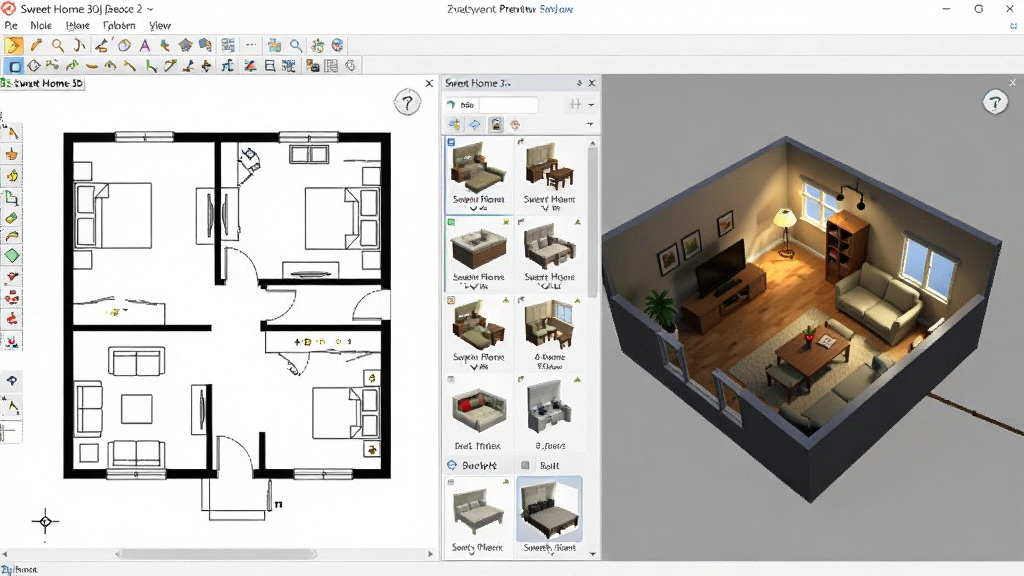Open dropdown arrow at catalog filter row end
The height and width of the screenshot is (576, 1024).
[590, 124]
